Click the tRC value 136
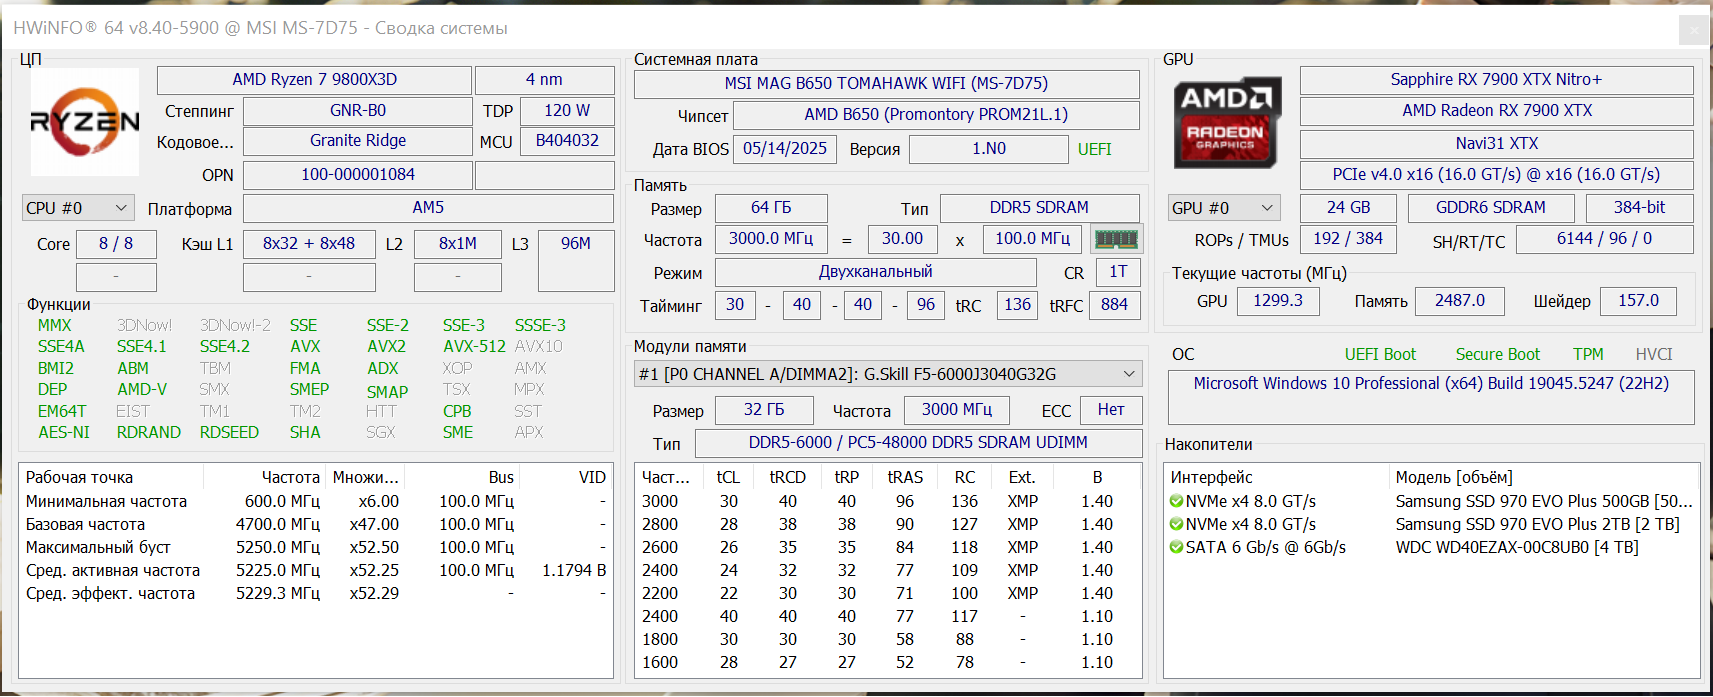 click(x=1017, y=305)
